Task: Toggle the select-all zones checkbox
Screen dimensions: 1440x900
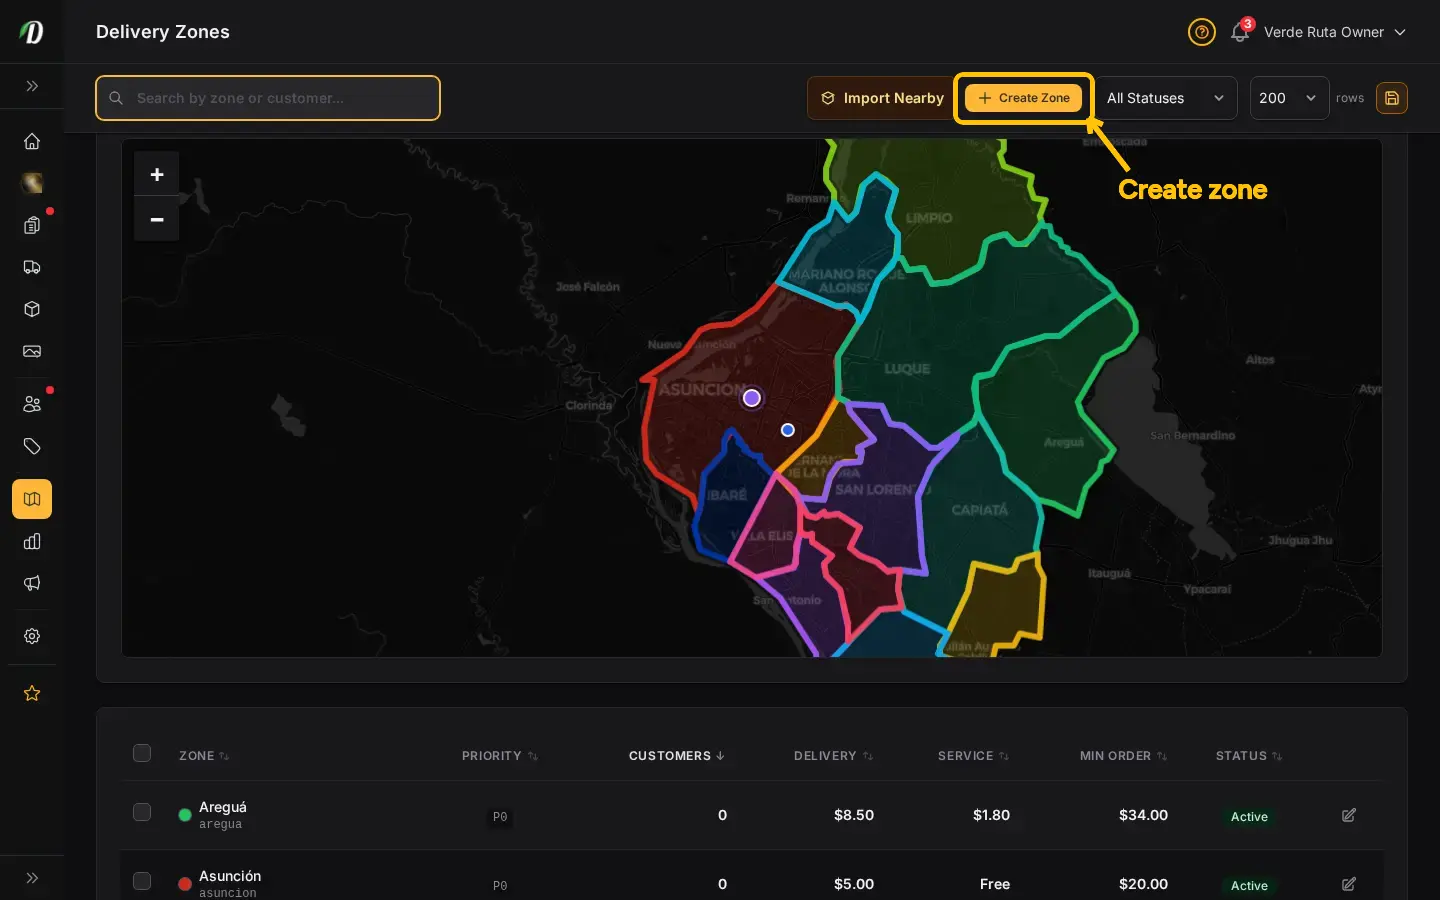Action: click(142, 753)
